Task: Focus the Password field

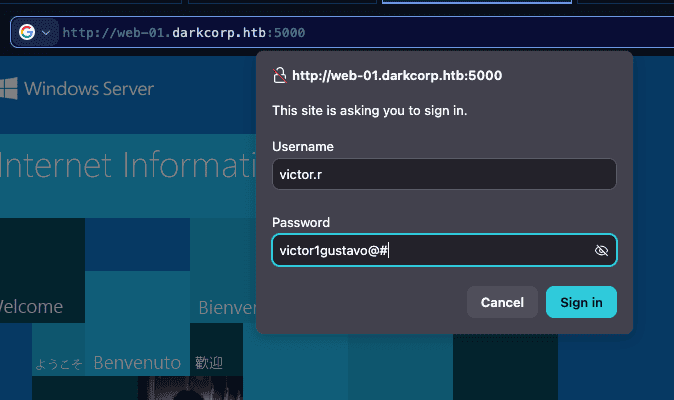Action: click(444, 250)
